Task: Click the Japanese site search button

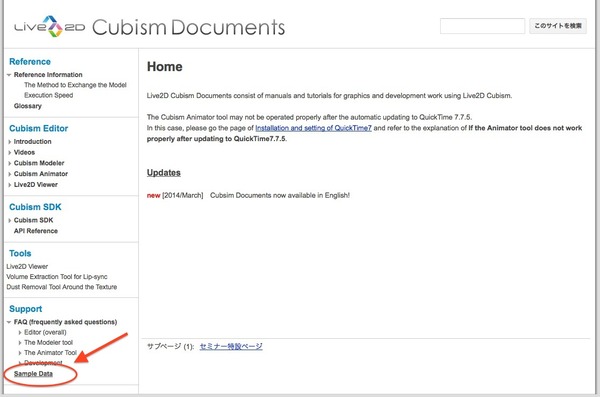Action: pyautogui.click(x=558, y=26)
